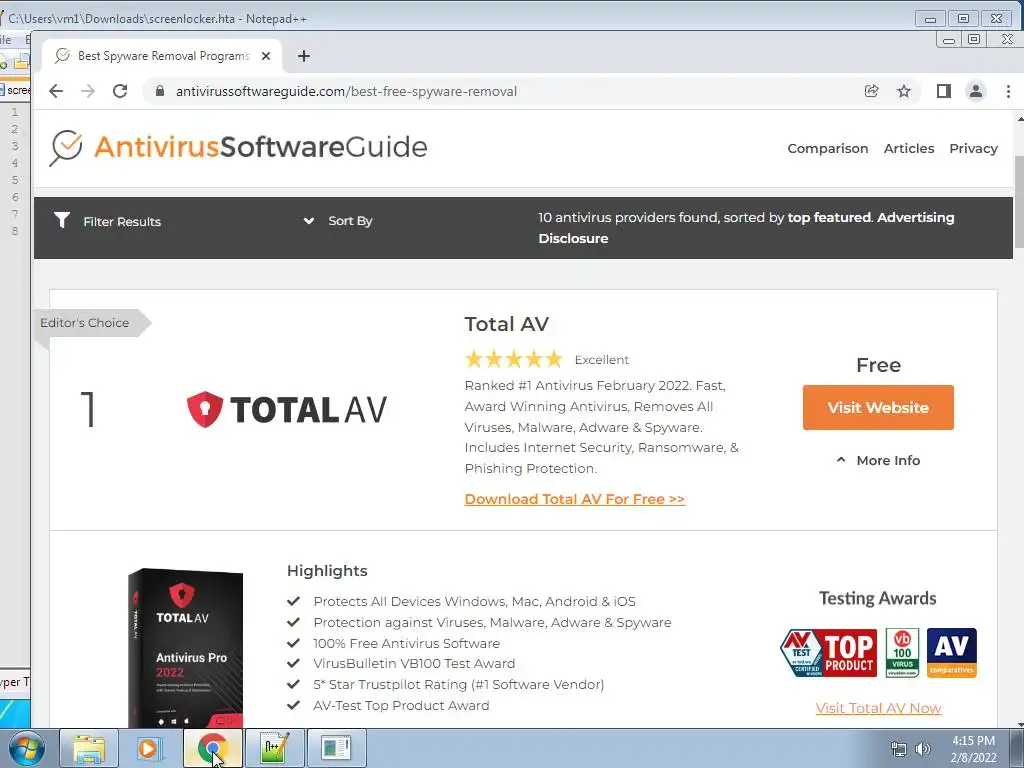Screen dimensions: 1024x768
Task: Go back to the previous page in Chrome
Action: coord(56,91)
